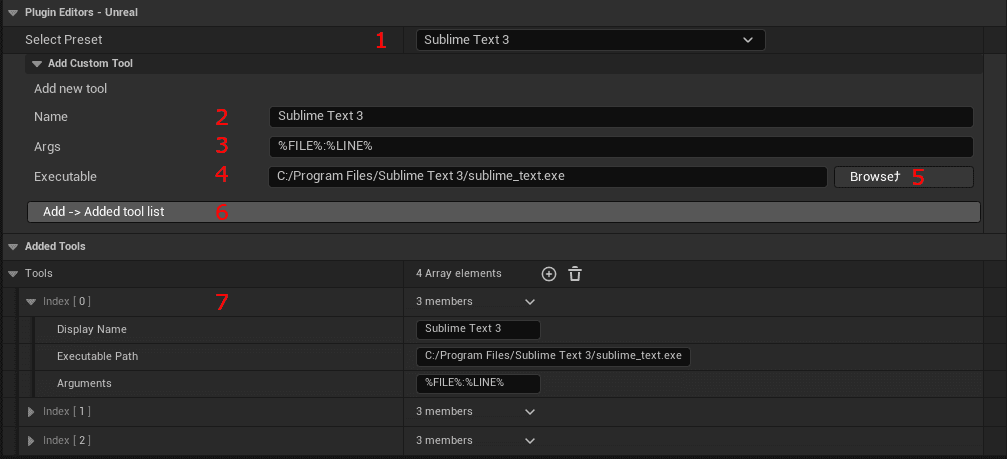Focus the Executable path input field

point(548,177)
